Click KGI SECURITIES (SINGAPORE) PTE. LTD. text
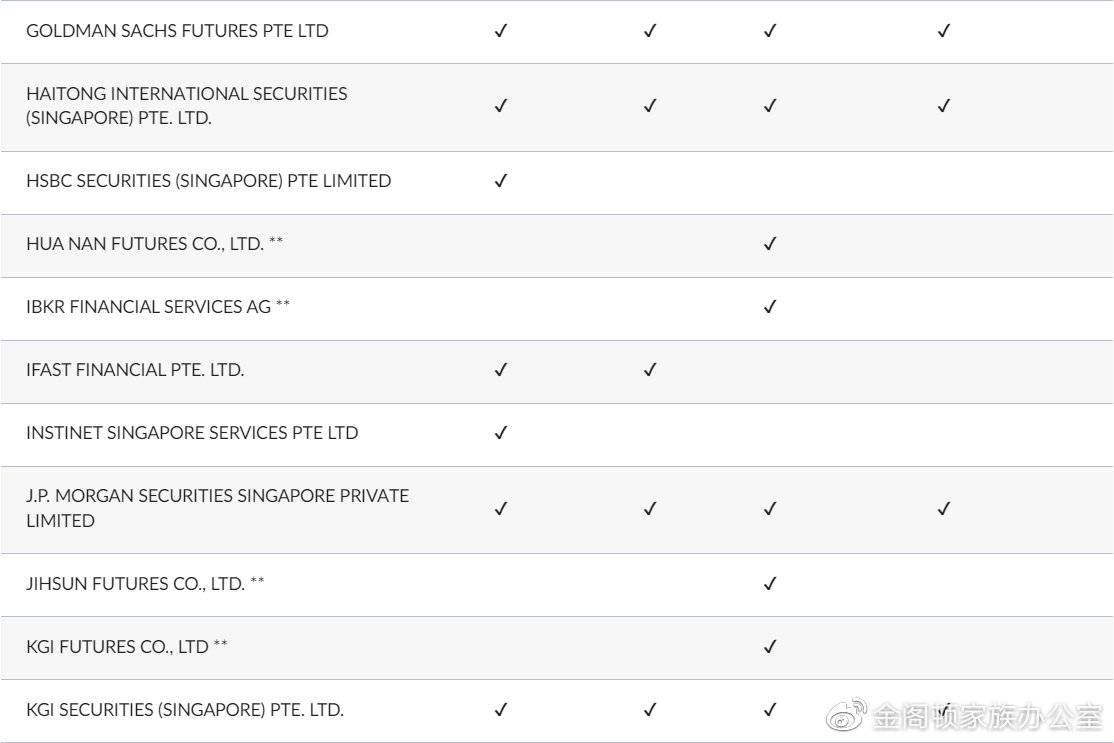1114x743 pixels. (185, 710)
